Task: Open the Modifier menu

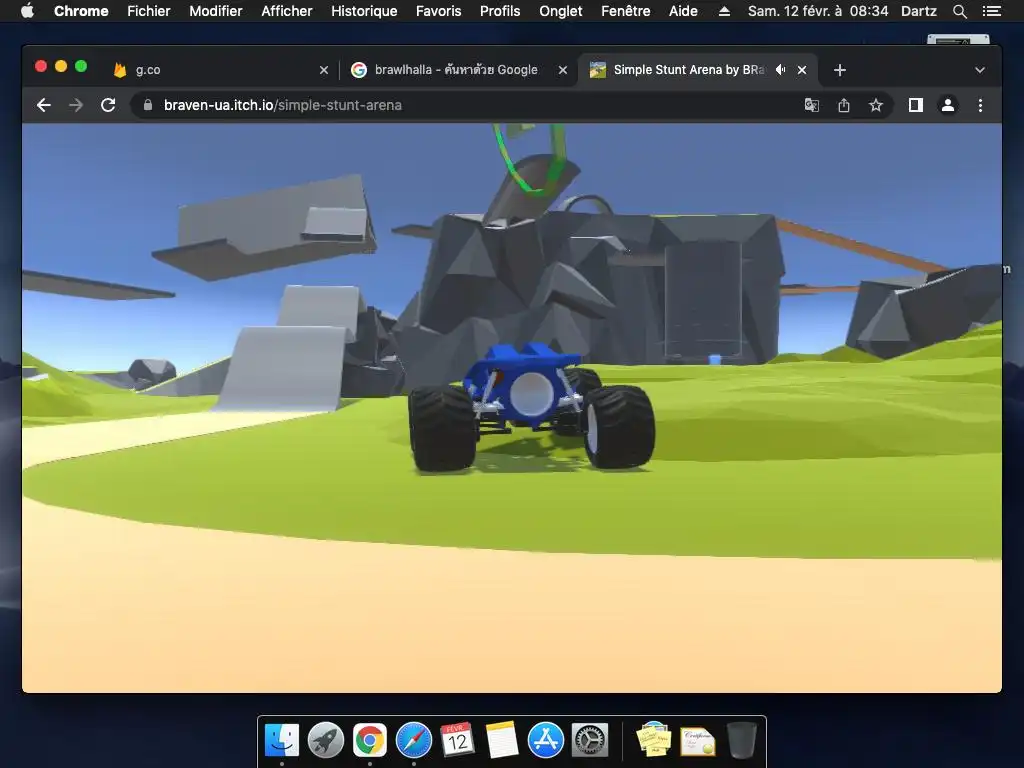Action: coord(216,11)
